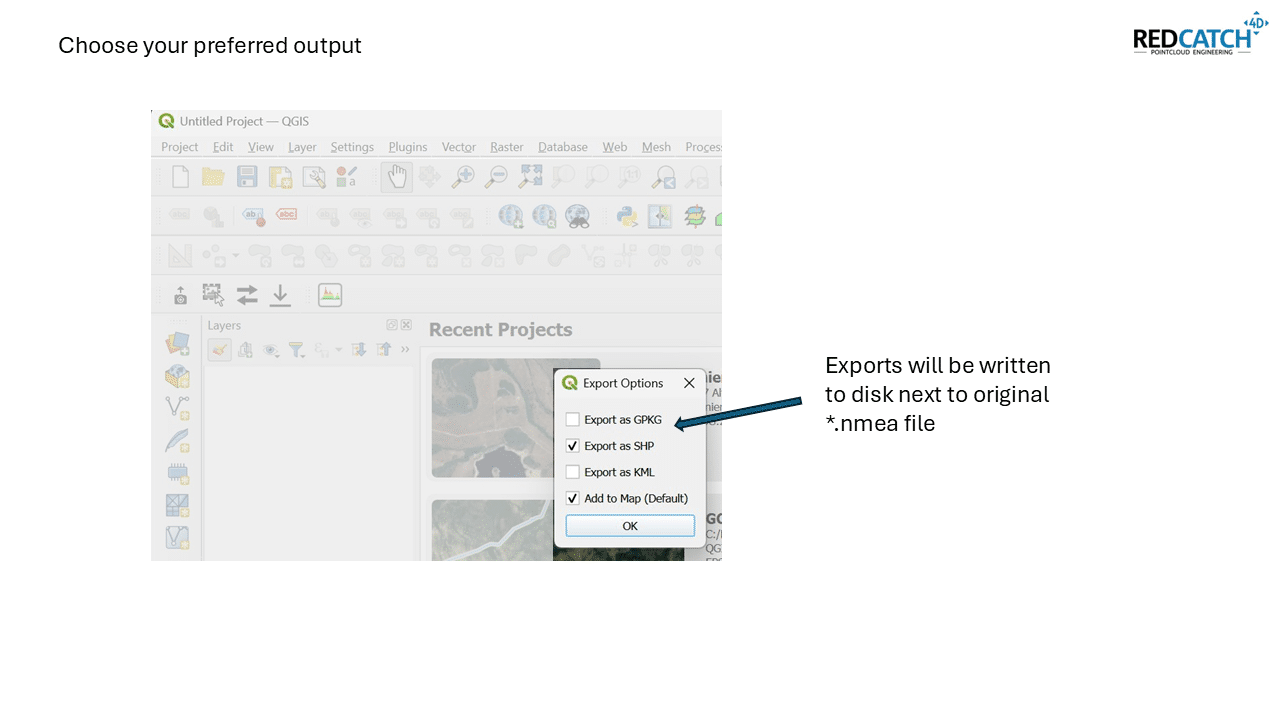
Task: Open the filter legend dropdown in Layers
Action: [297, 350]
